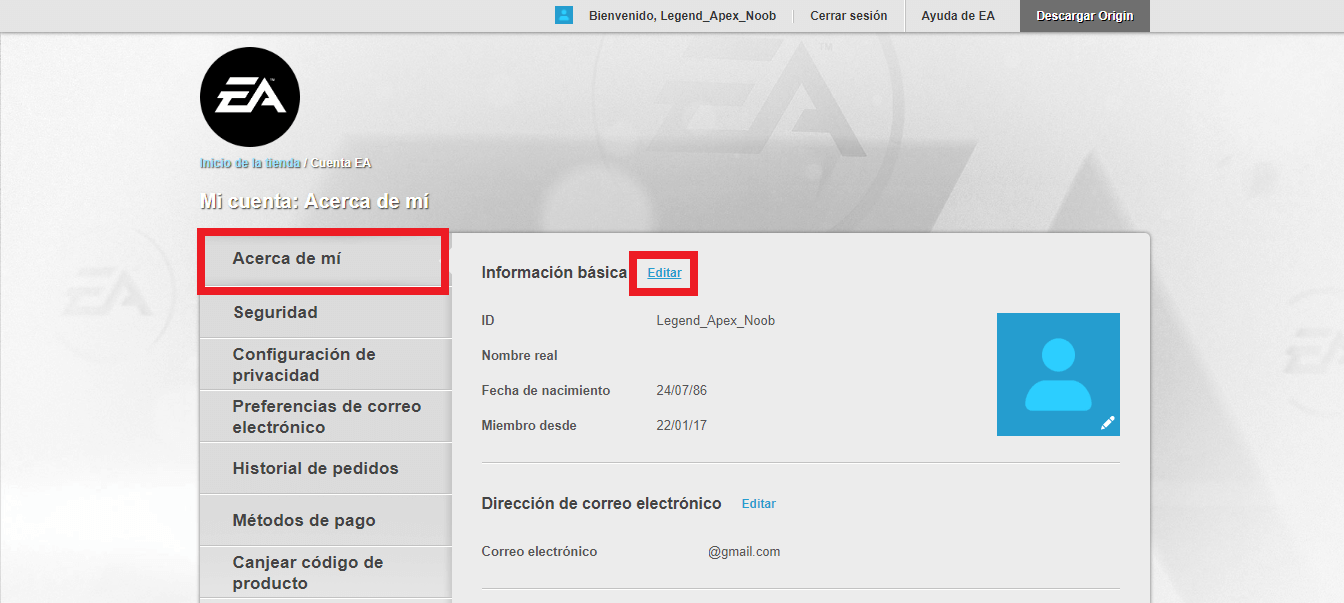
Task: Click the Nombre real label
Action: pyautogui.click(x=519, y=356)
